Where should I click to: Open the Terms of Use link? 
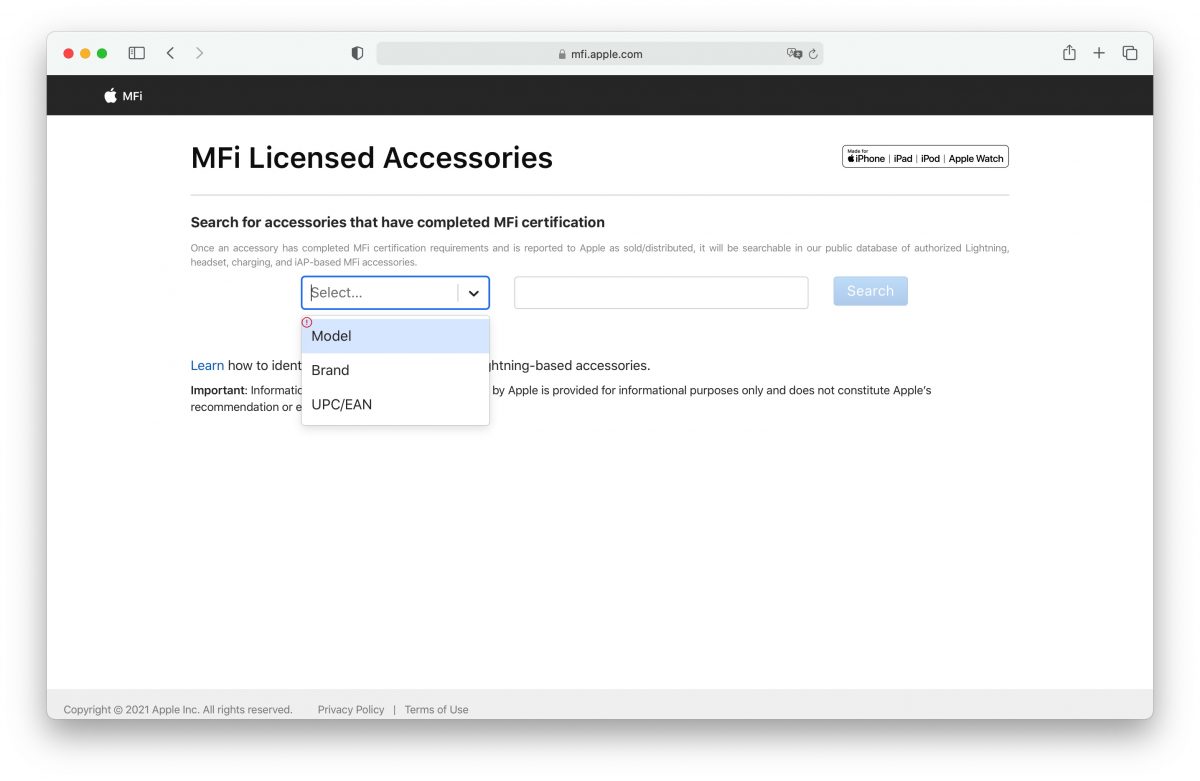436,710
